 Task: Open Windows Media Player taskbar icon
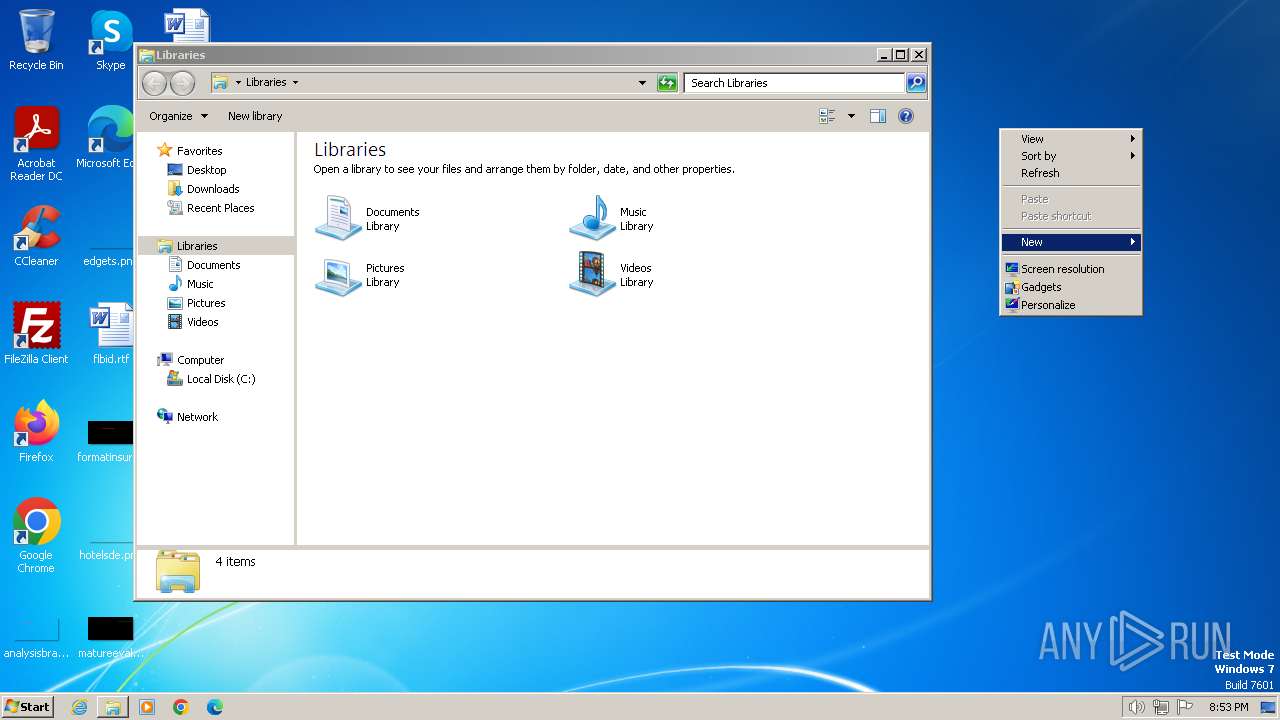point(147,707)
